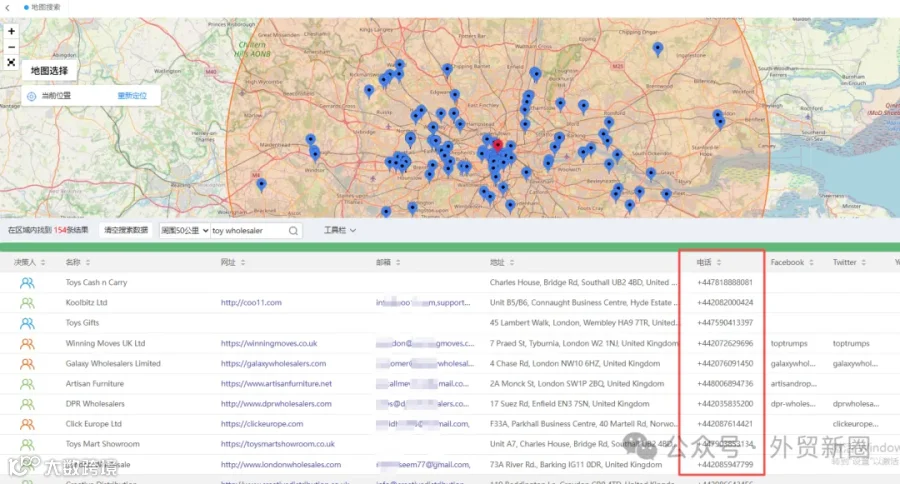
Task: Open the galaxywholesalers.com link
Action: pyautogui.click(x=273, y=363)
